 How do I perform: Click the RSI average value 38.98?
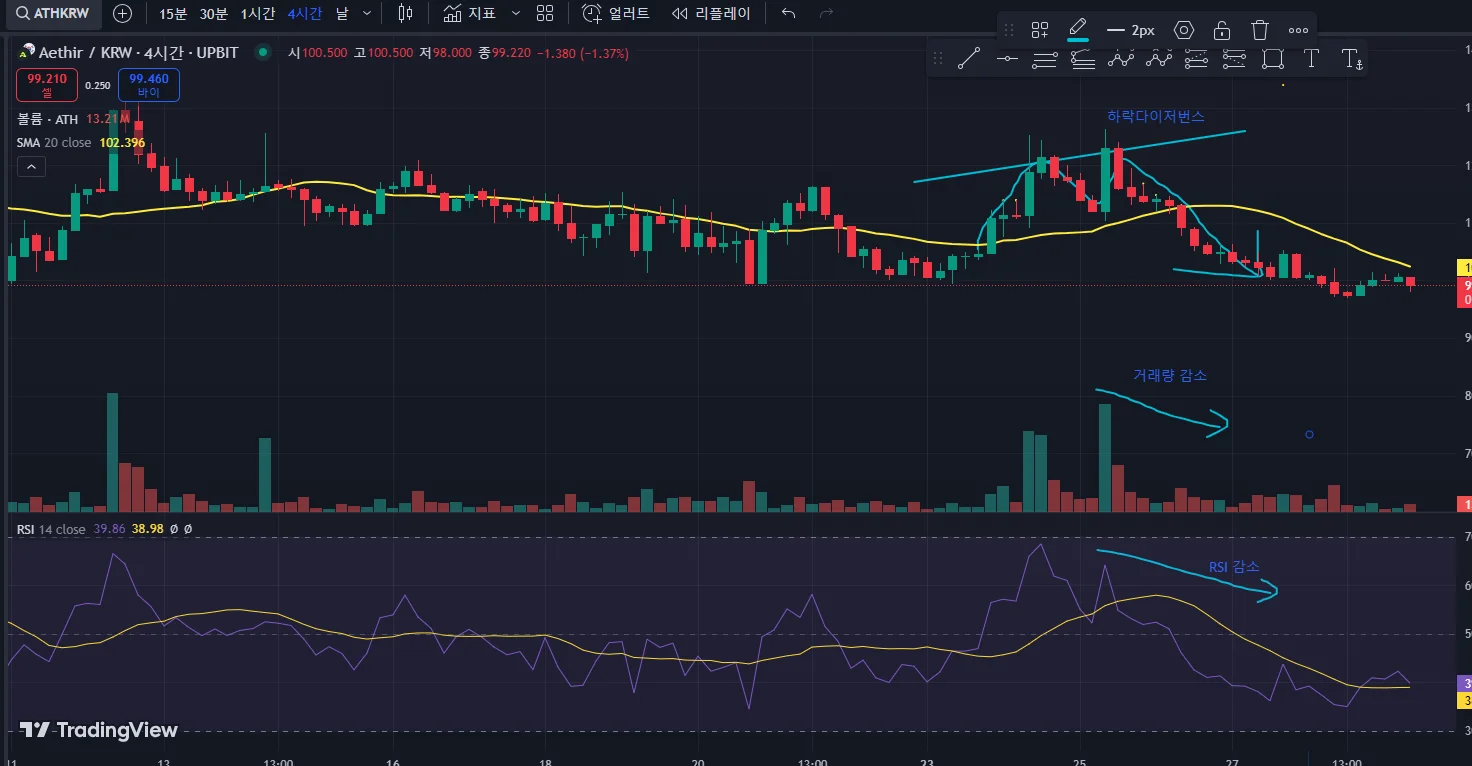coord(147,529)
